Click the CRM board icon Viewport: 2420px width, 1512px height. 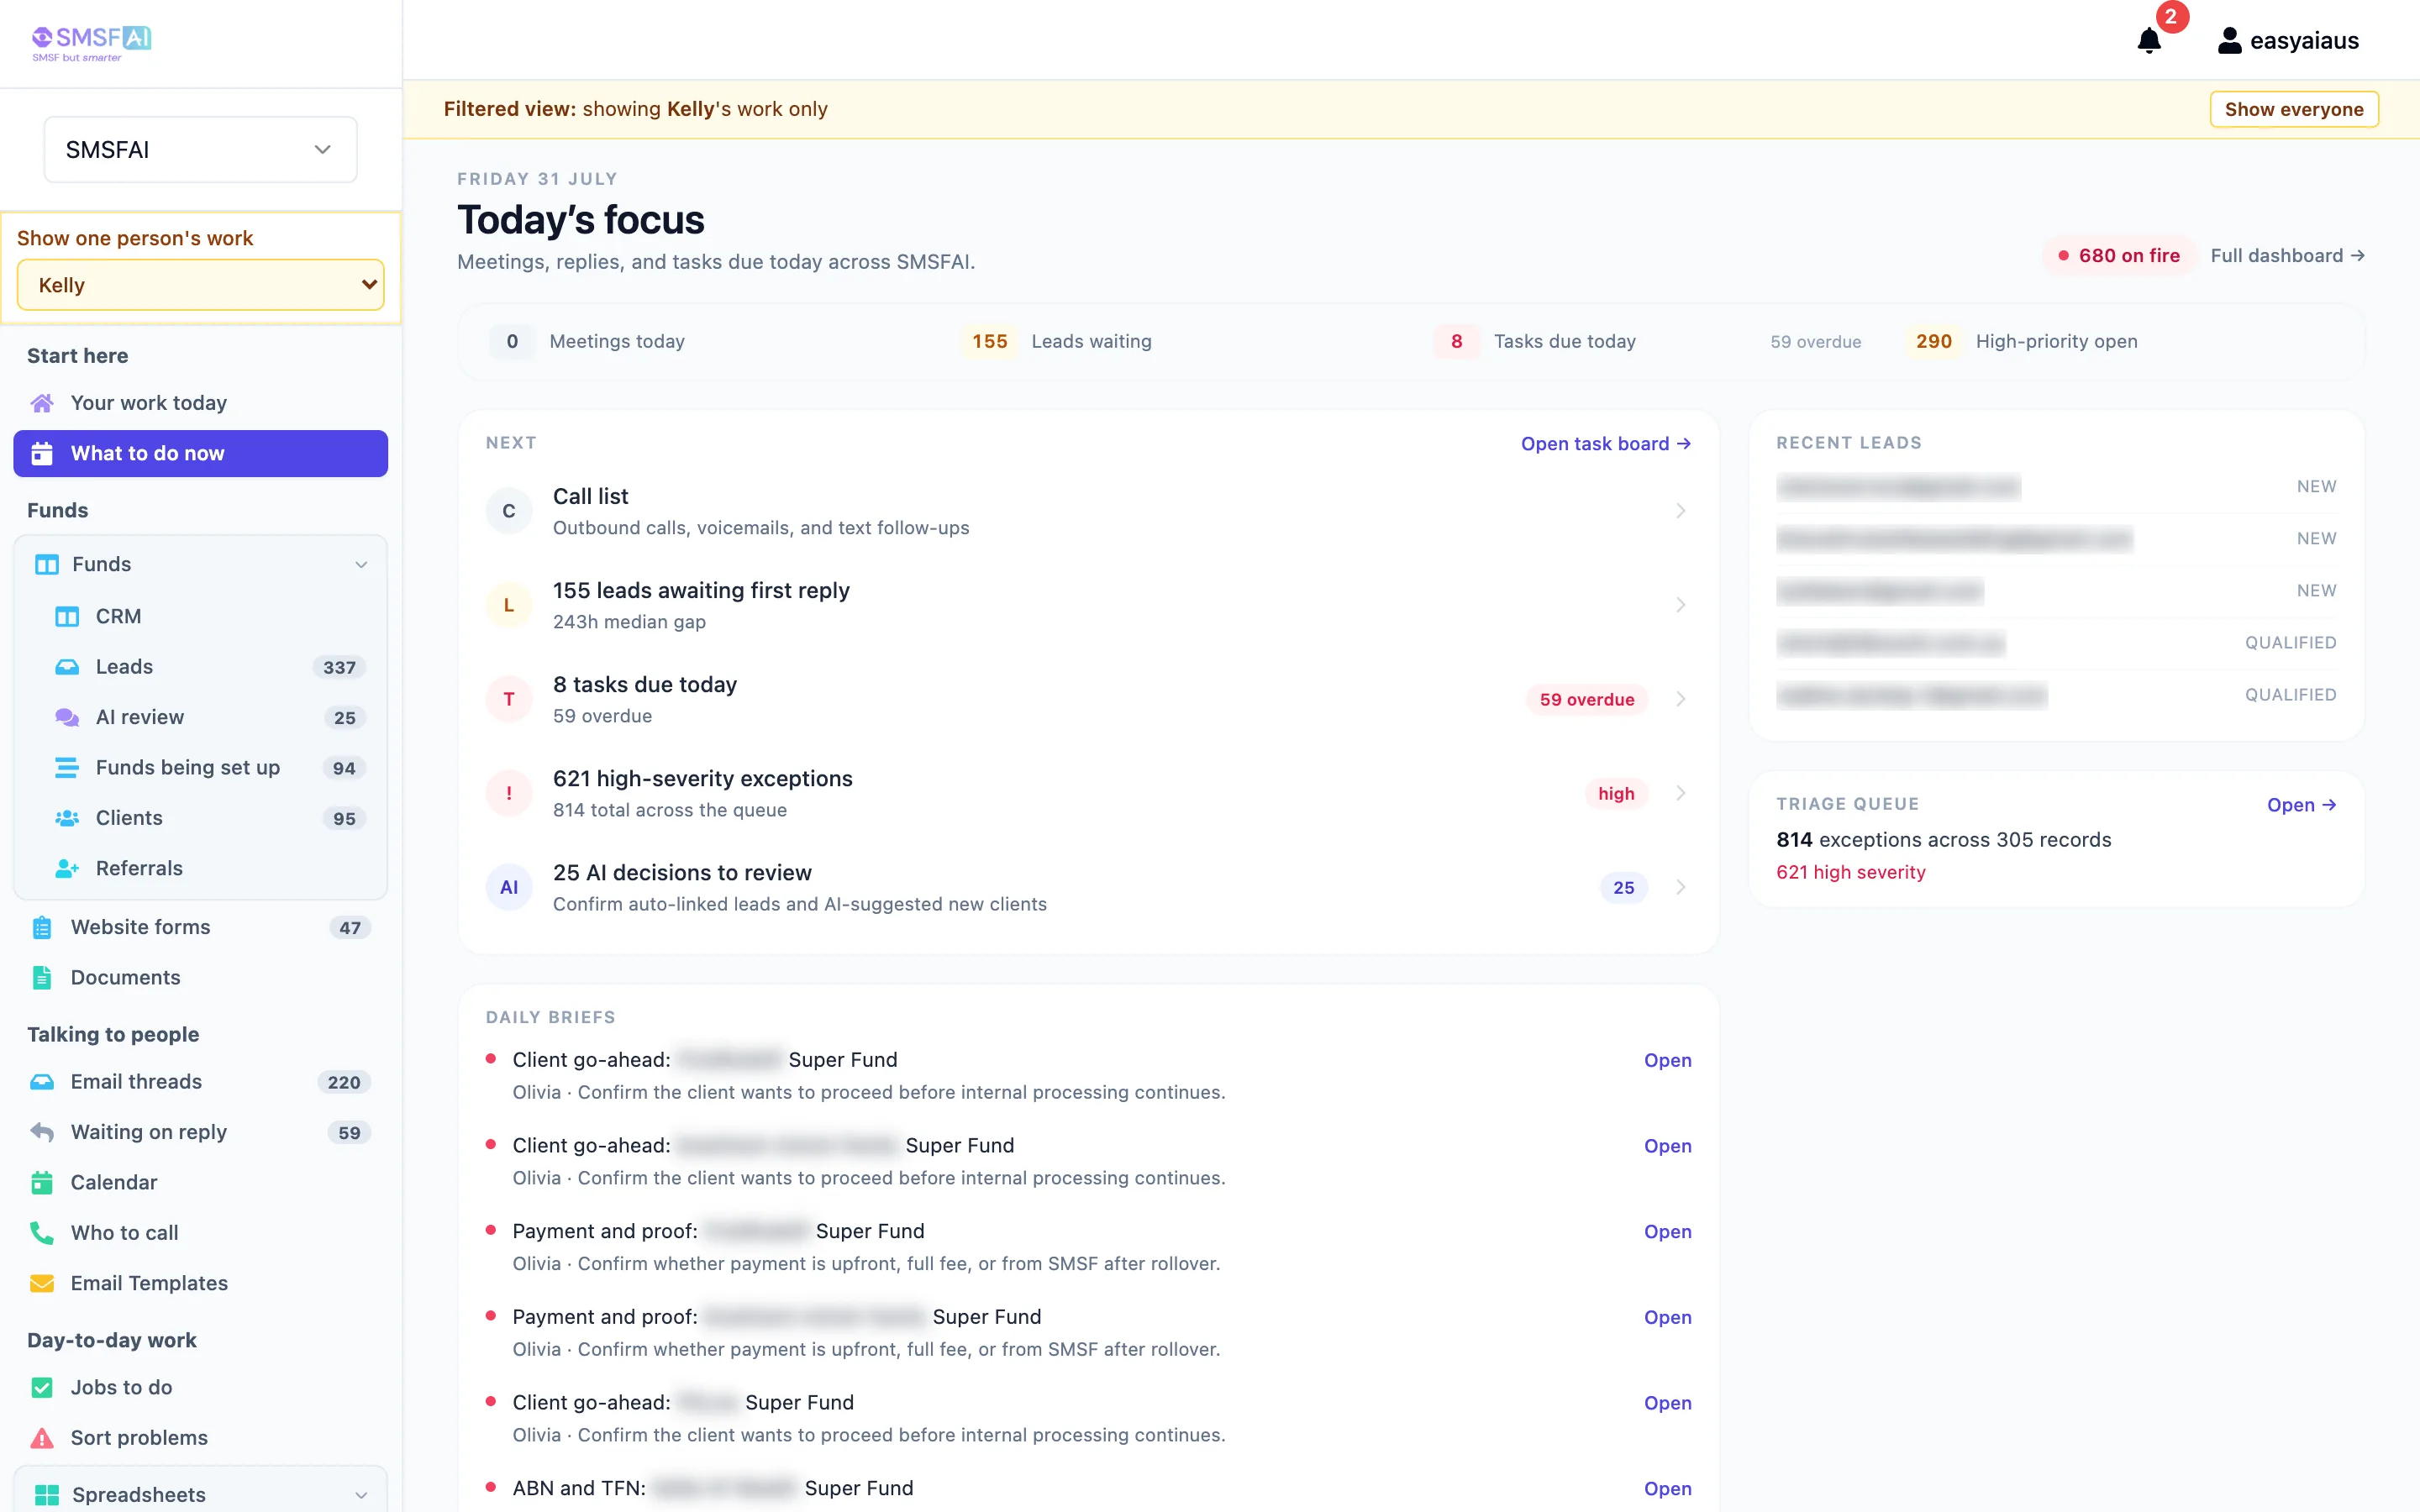(x=67, y=616)
